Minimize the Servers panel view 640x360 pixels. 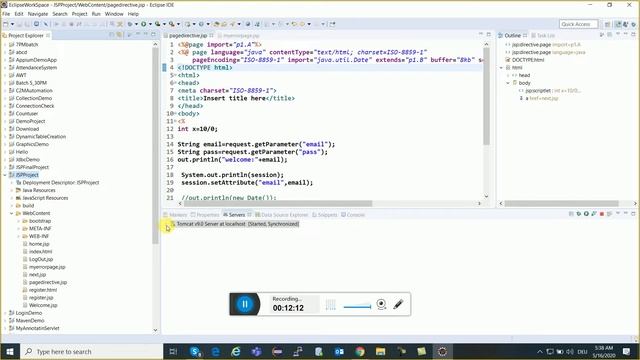pyautogui.click(x=626, y=214)
